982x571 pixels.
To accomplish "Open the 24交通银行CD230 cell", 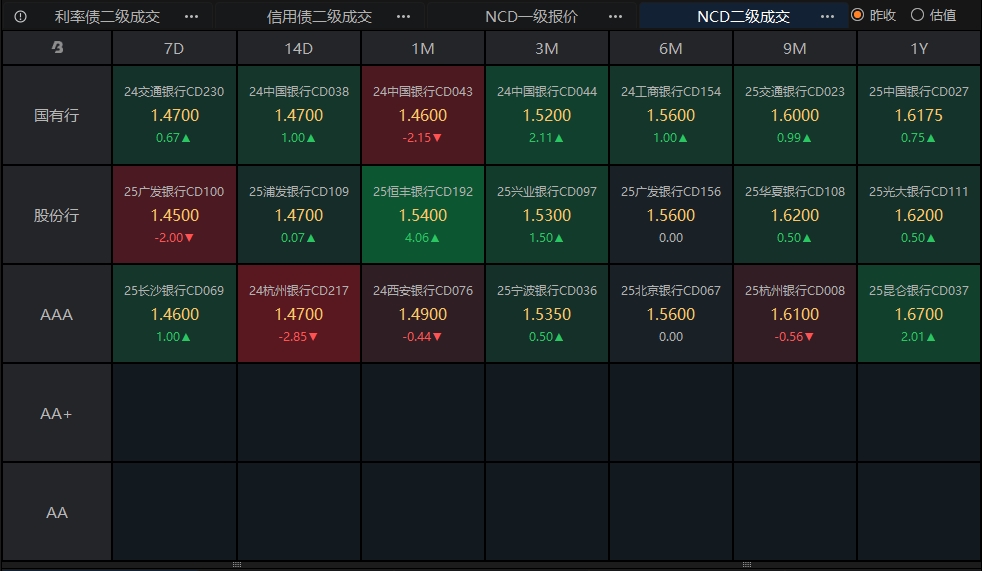I will [174, 115].
